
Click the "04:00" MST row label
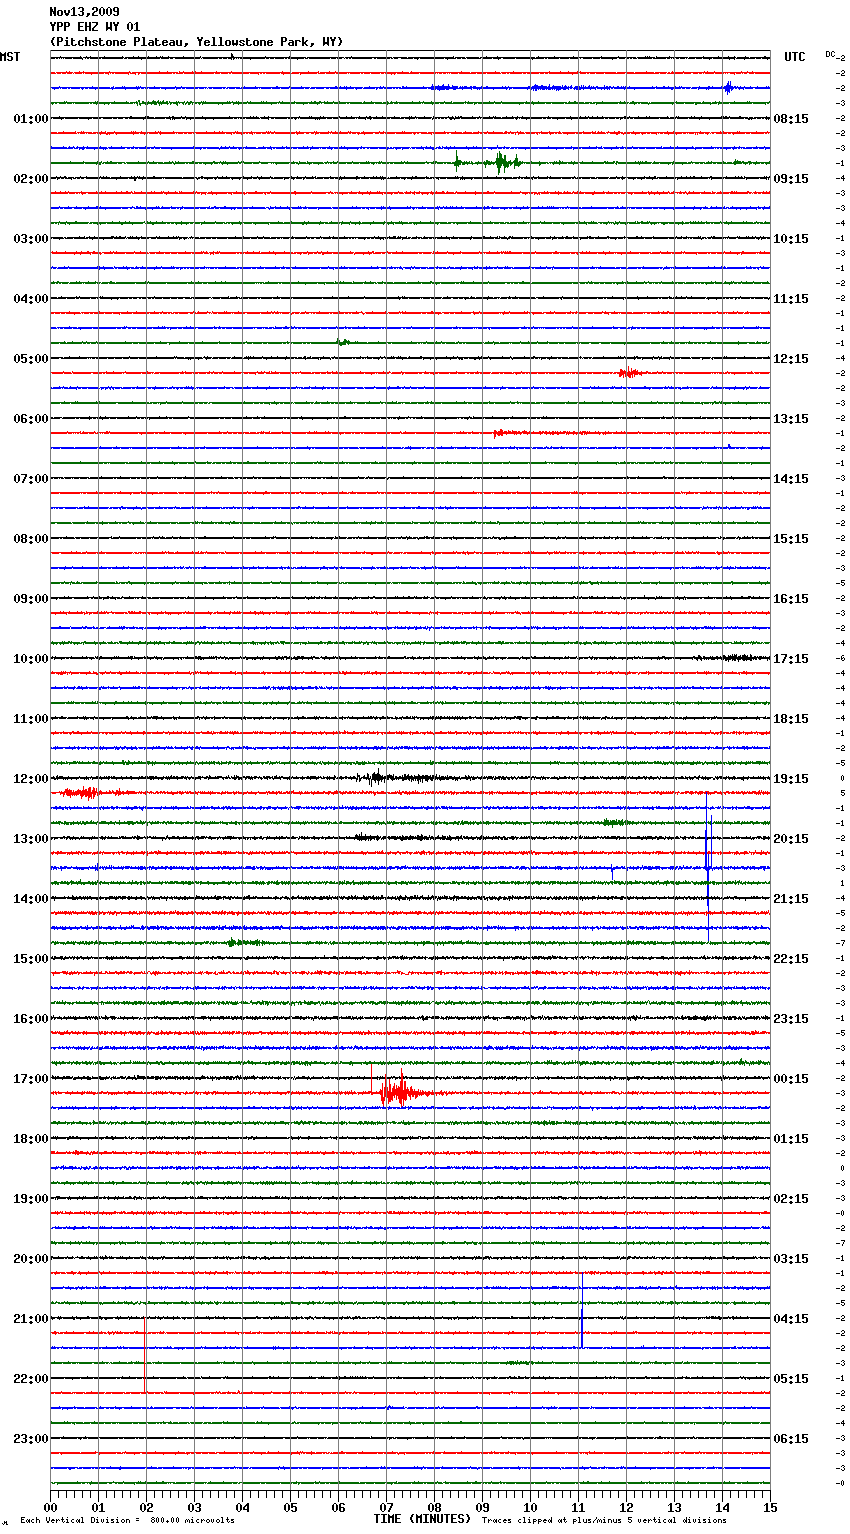coord(31,299)
